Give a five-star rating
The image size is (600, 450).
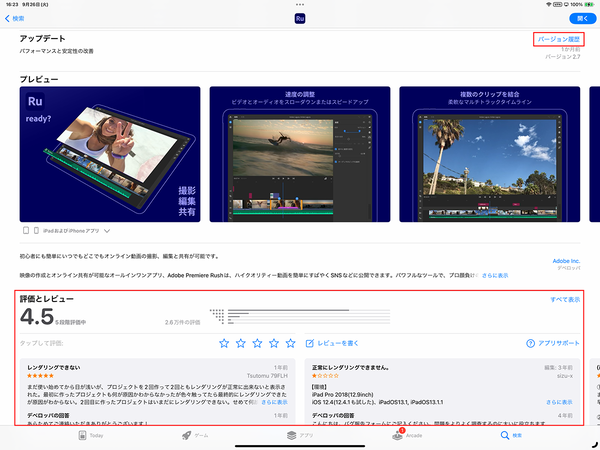[x=291, y=343]
